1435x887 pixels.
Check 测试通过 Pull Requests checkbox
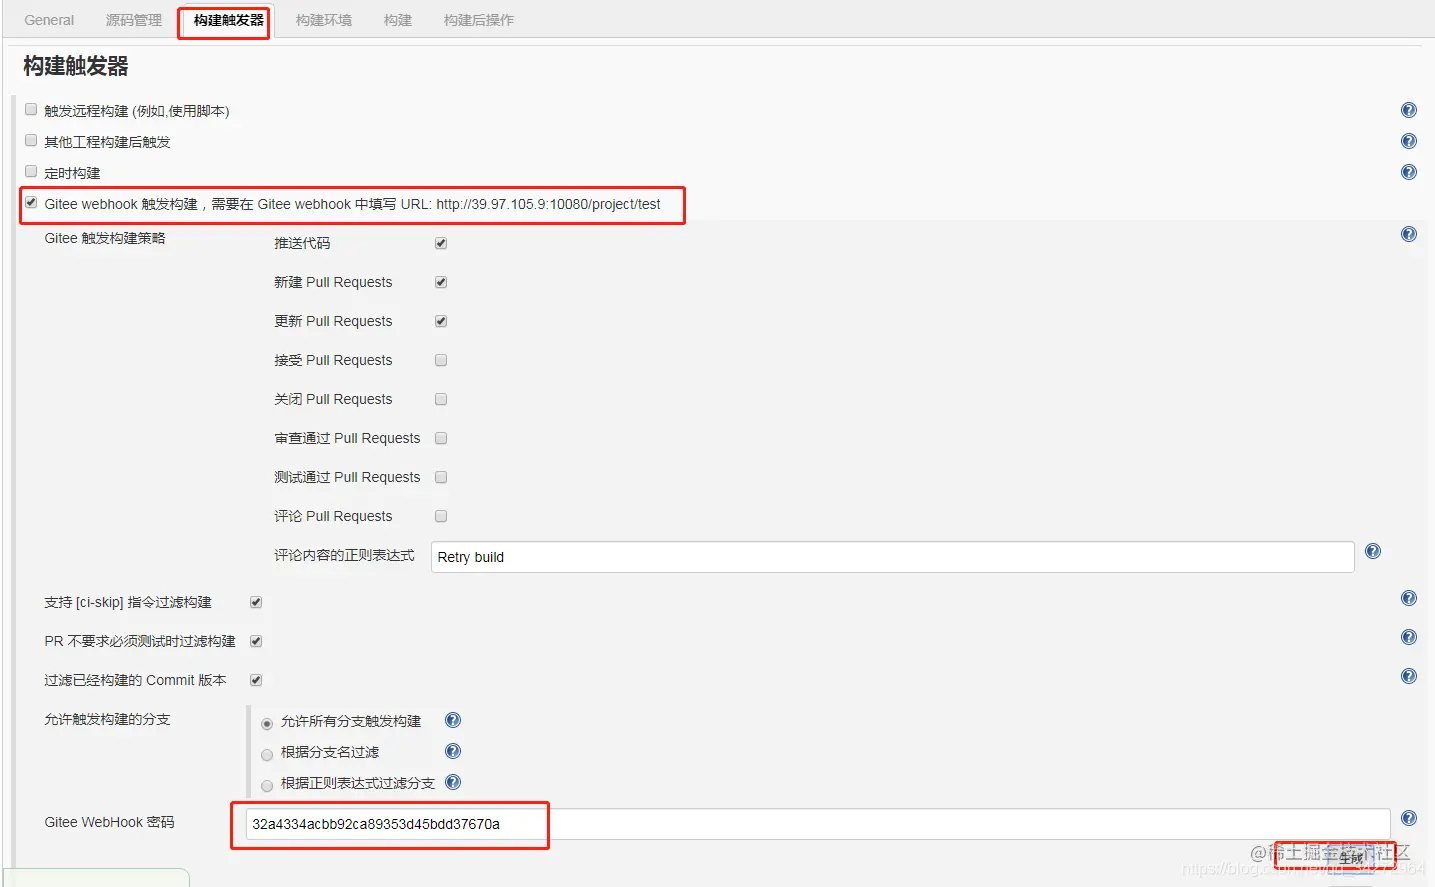click(441, 477)
